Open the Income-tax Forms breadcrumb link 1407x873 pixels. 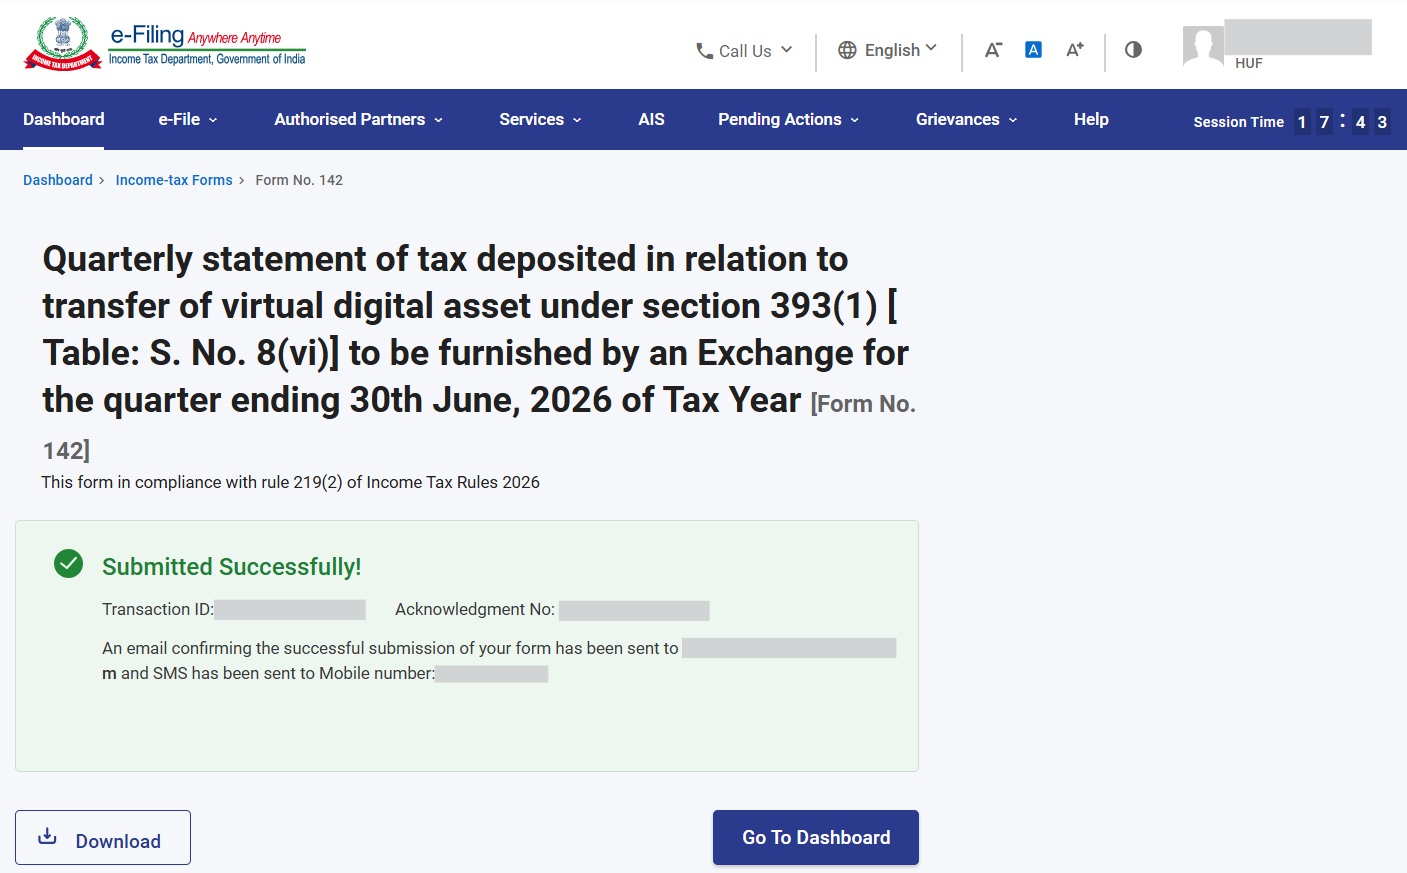click(174, 180)
